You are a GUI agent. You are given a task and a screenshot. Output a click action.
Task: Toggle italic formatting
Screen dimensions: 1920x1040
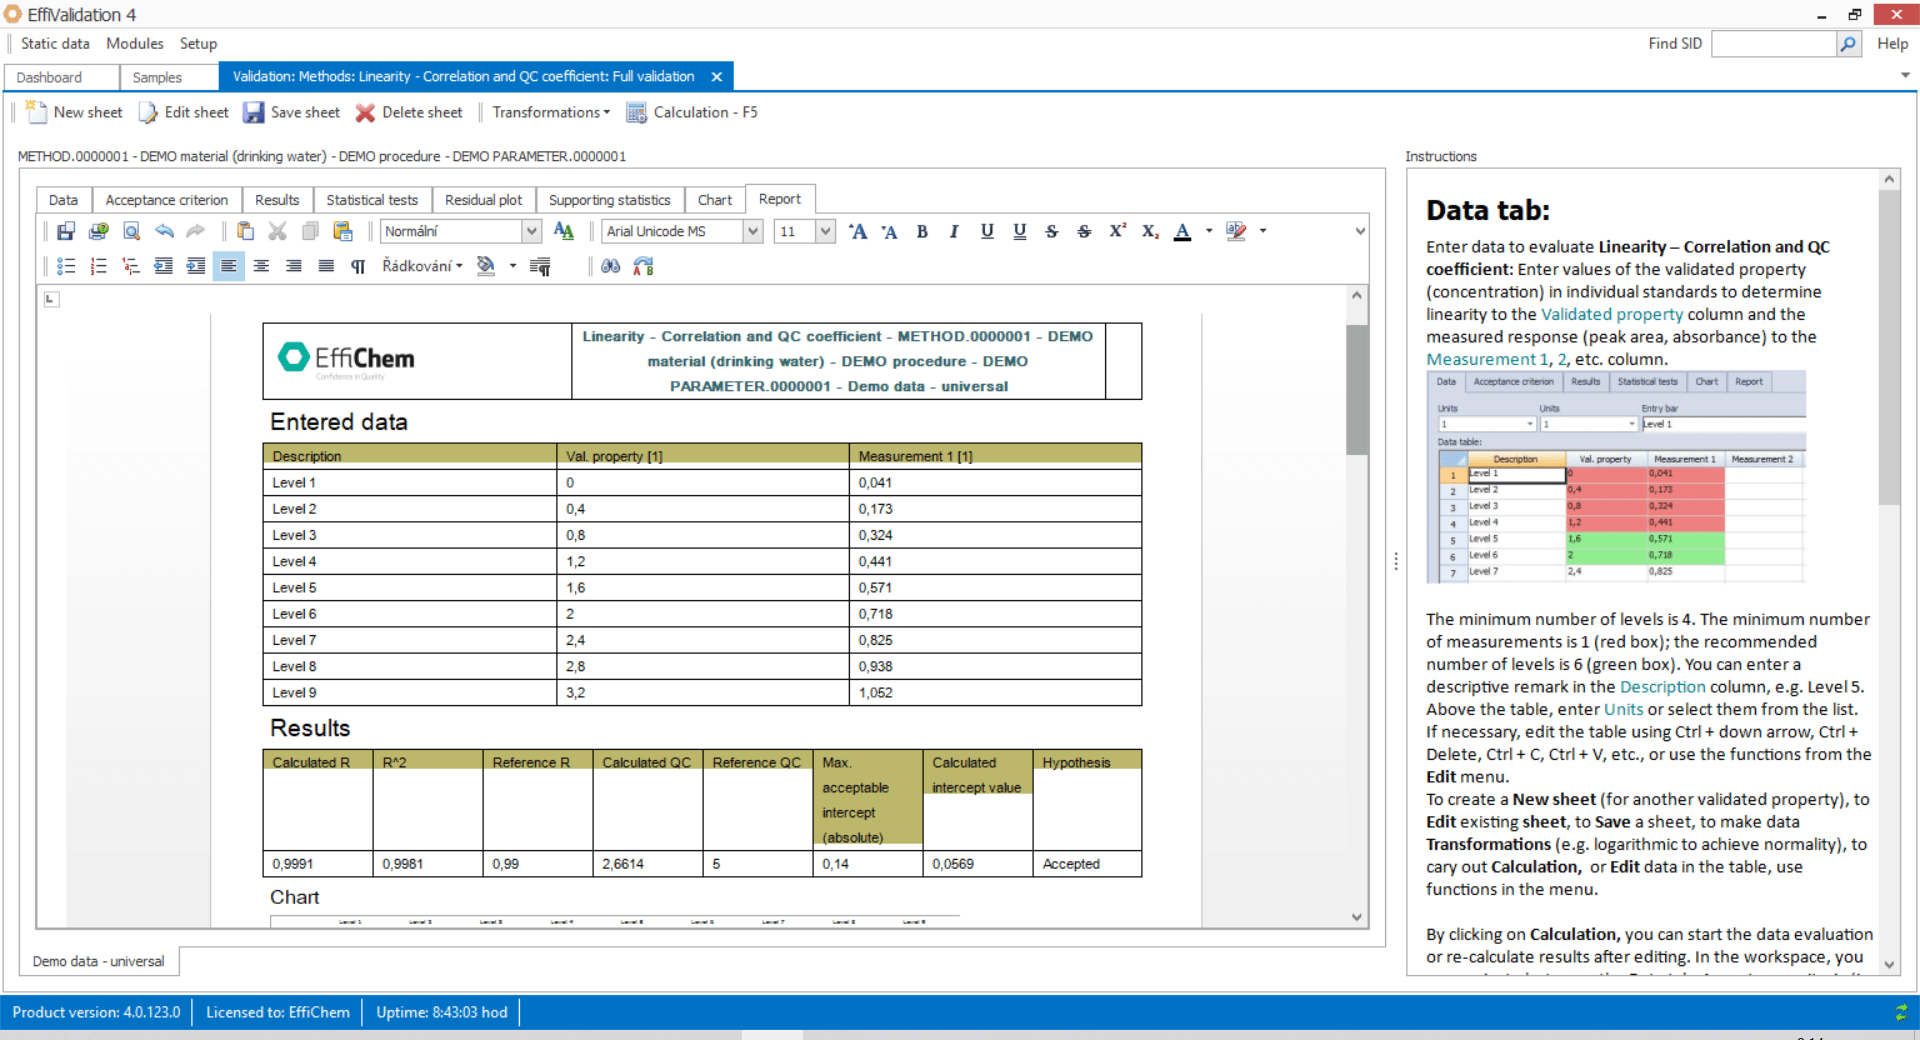click(x=953, y=231)
